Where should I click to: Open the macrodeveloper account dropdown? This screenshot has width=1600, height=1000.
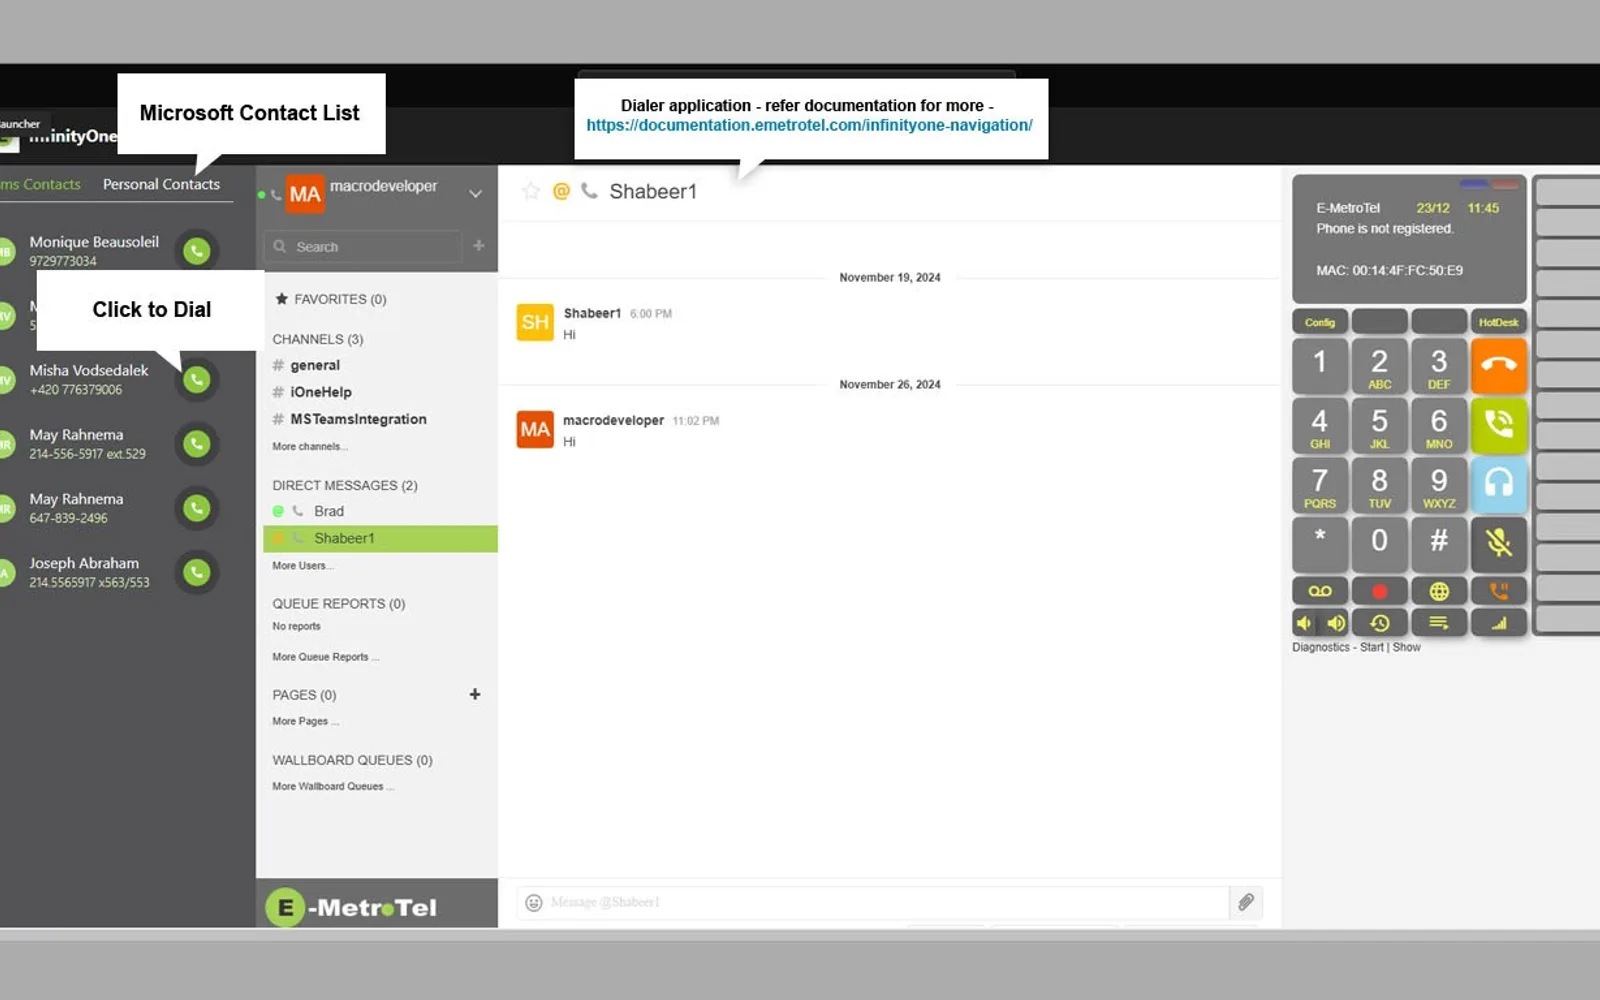(476, 194)
